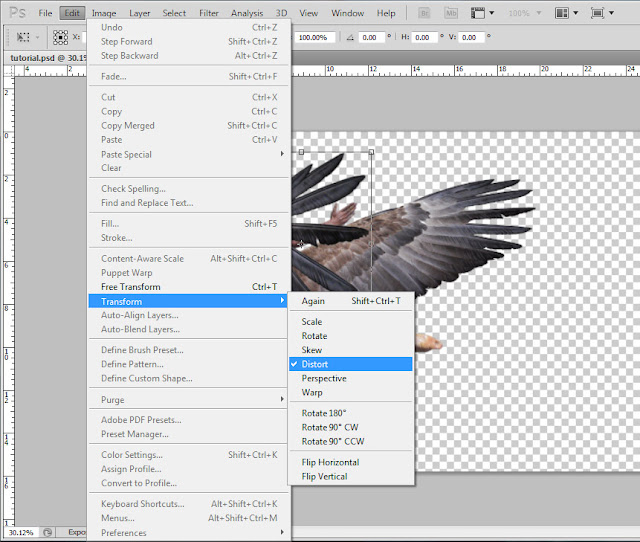Click Keyboard Shortcuts menu entry
Screen dimensions: 640x542
(188, 504)
